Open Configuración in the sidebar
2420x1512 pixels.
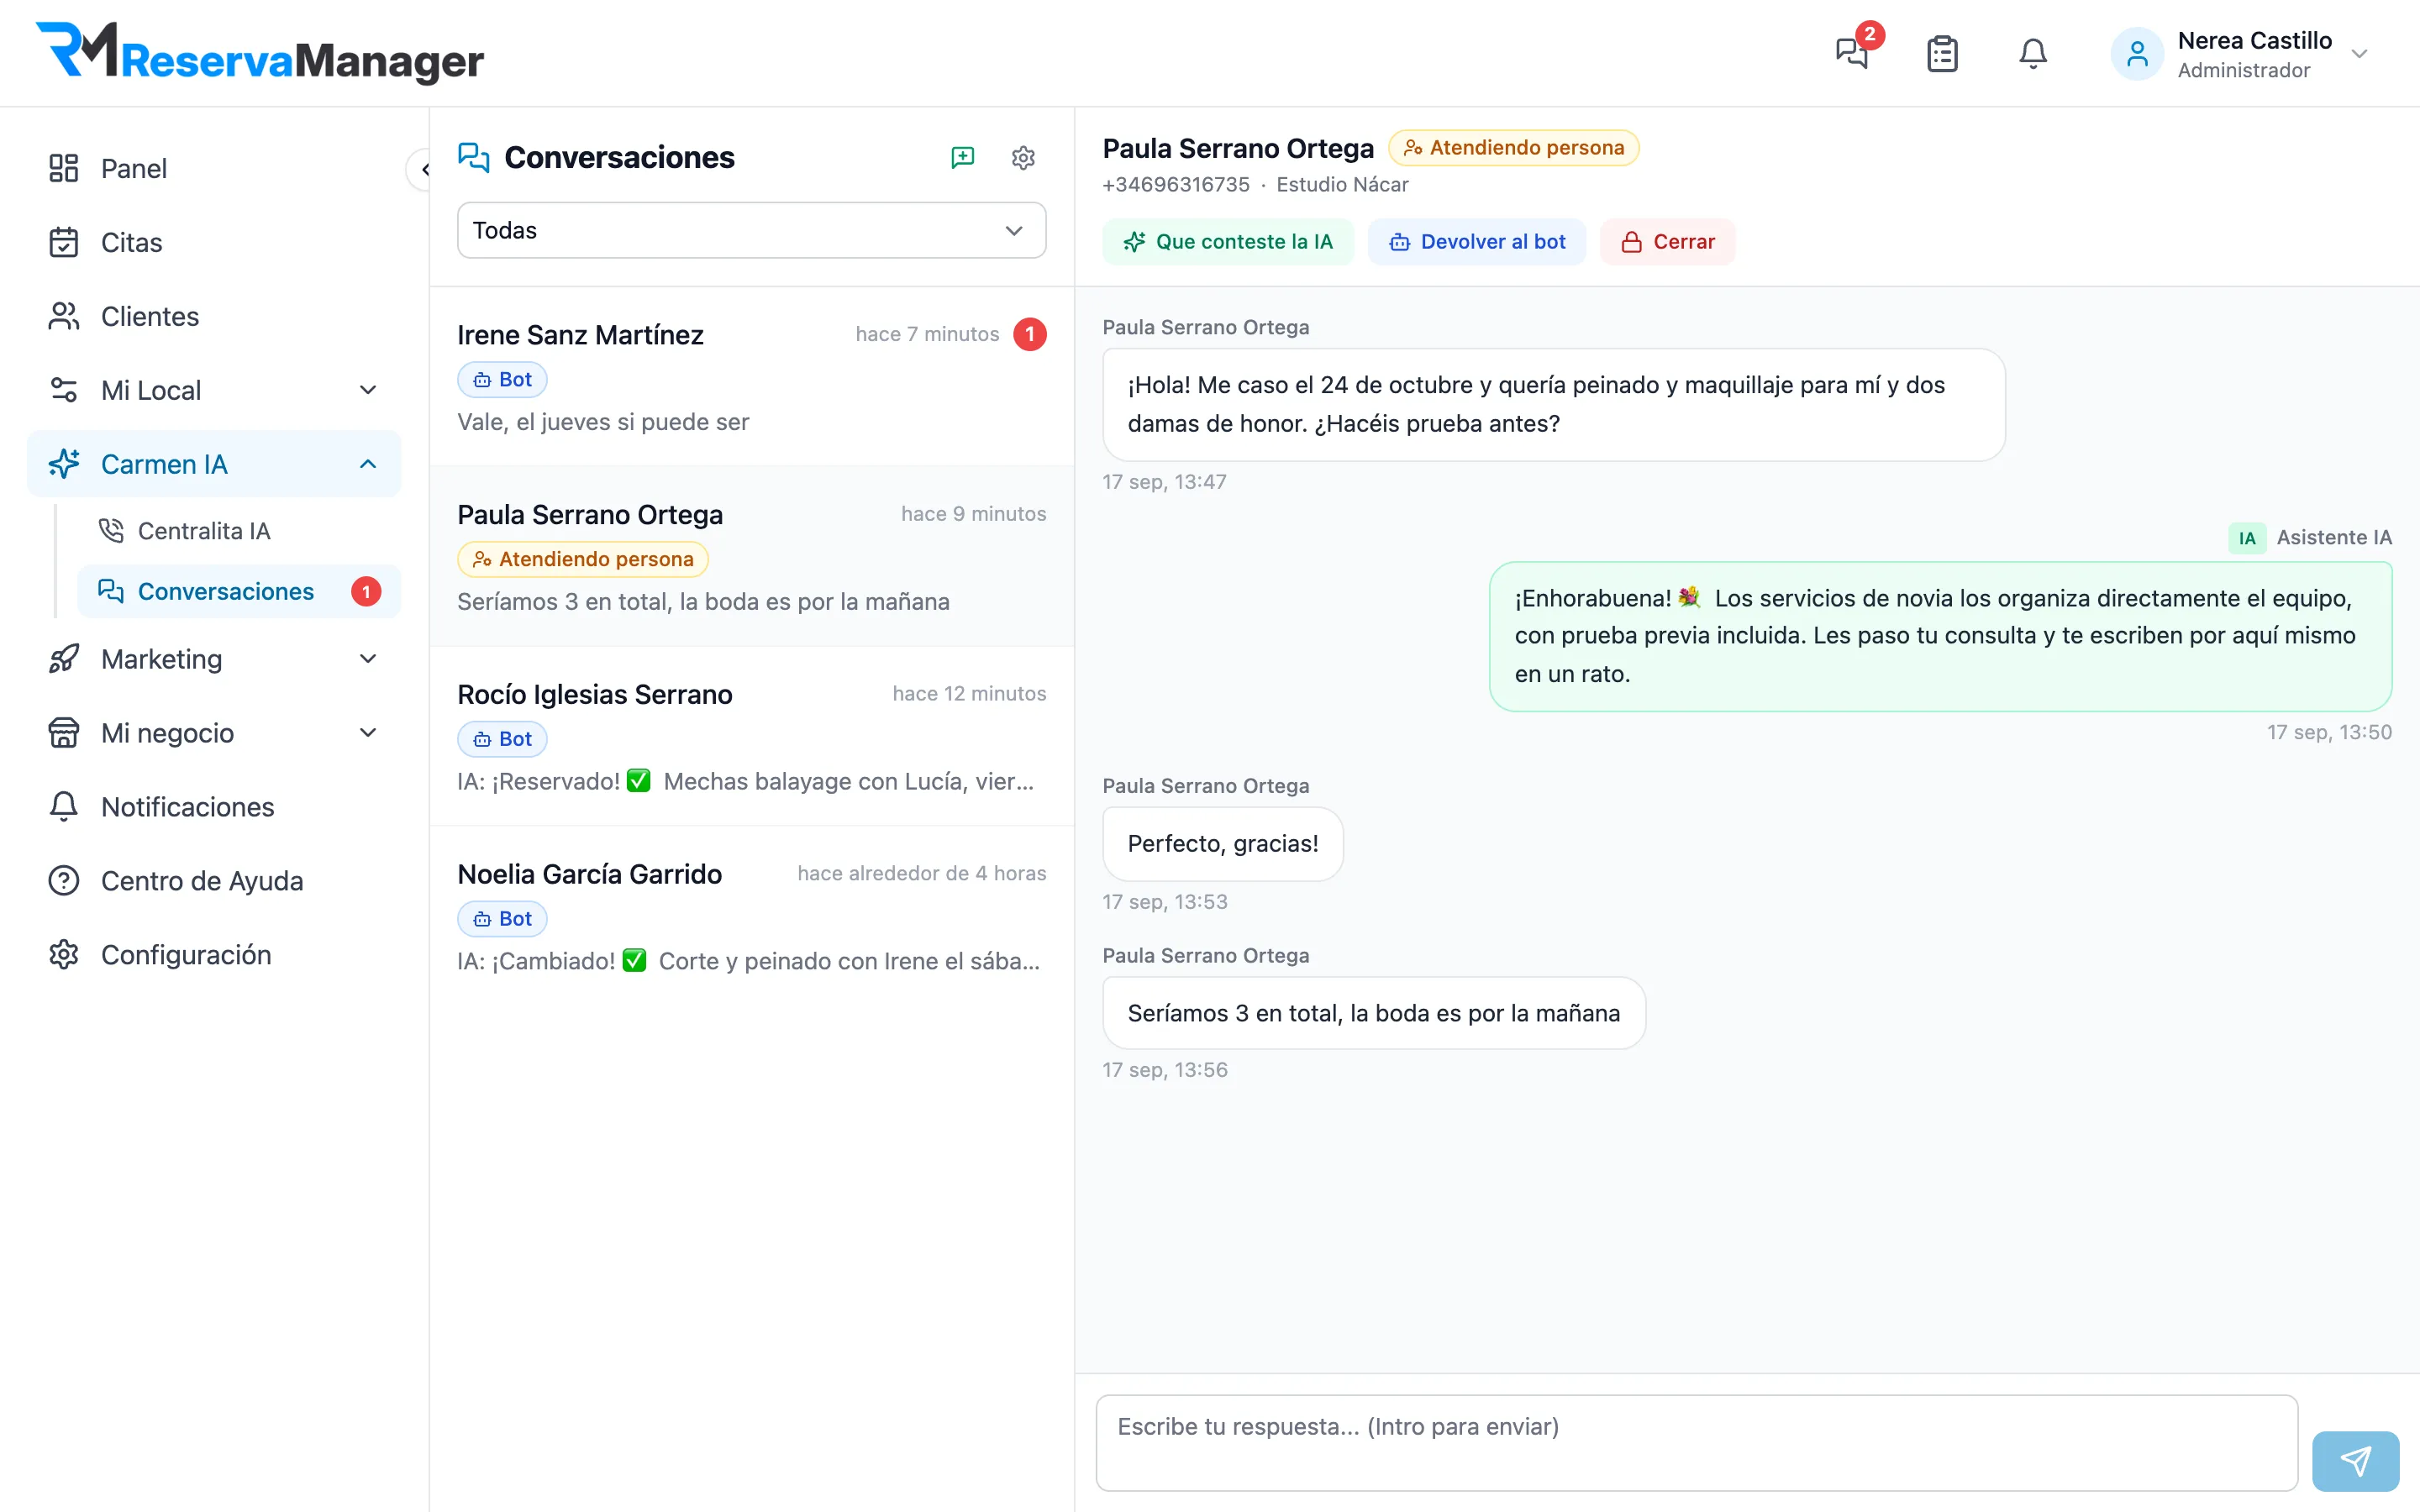(214, 955)
